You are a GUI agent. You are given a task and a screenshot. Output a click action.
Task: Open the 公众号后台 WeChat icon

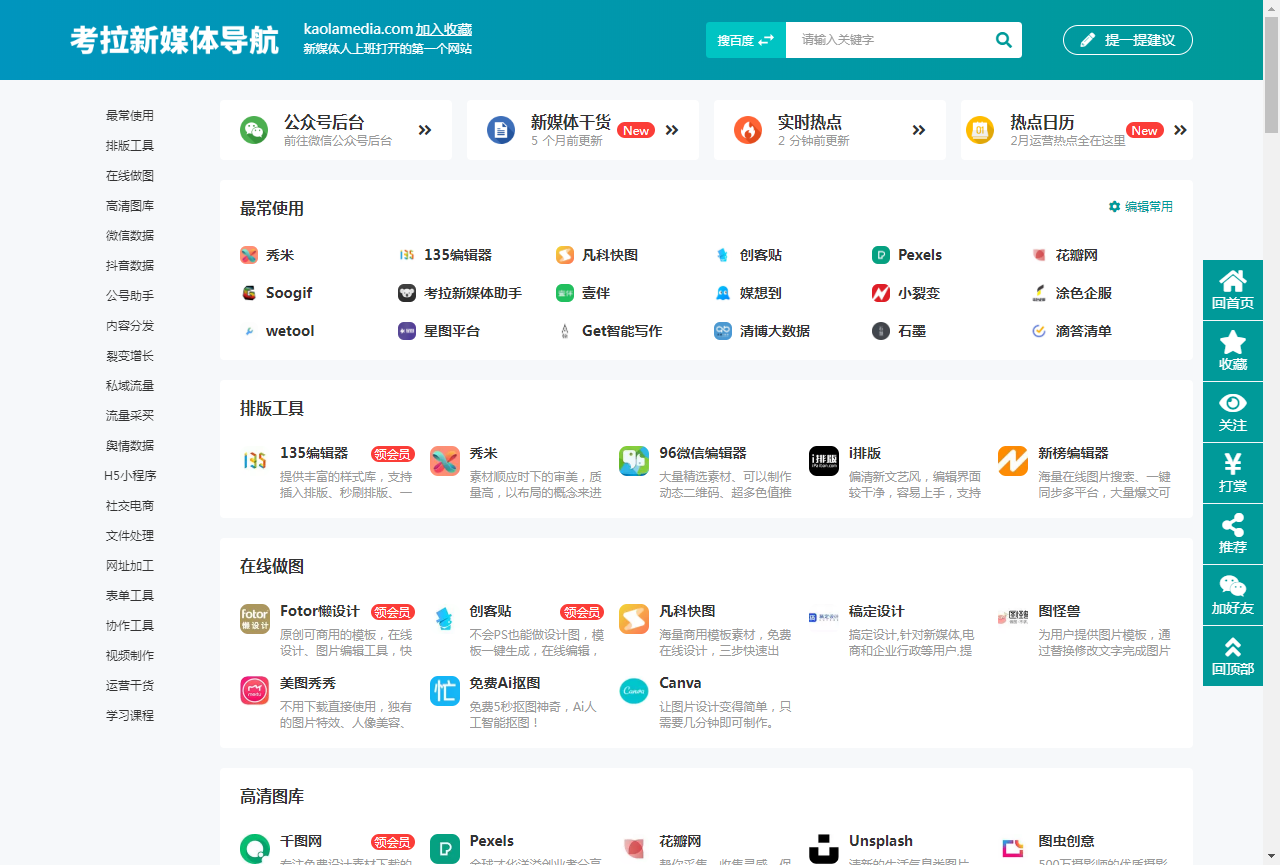(x=254, y=130)
